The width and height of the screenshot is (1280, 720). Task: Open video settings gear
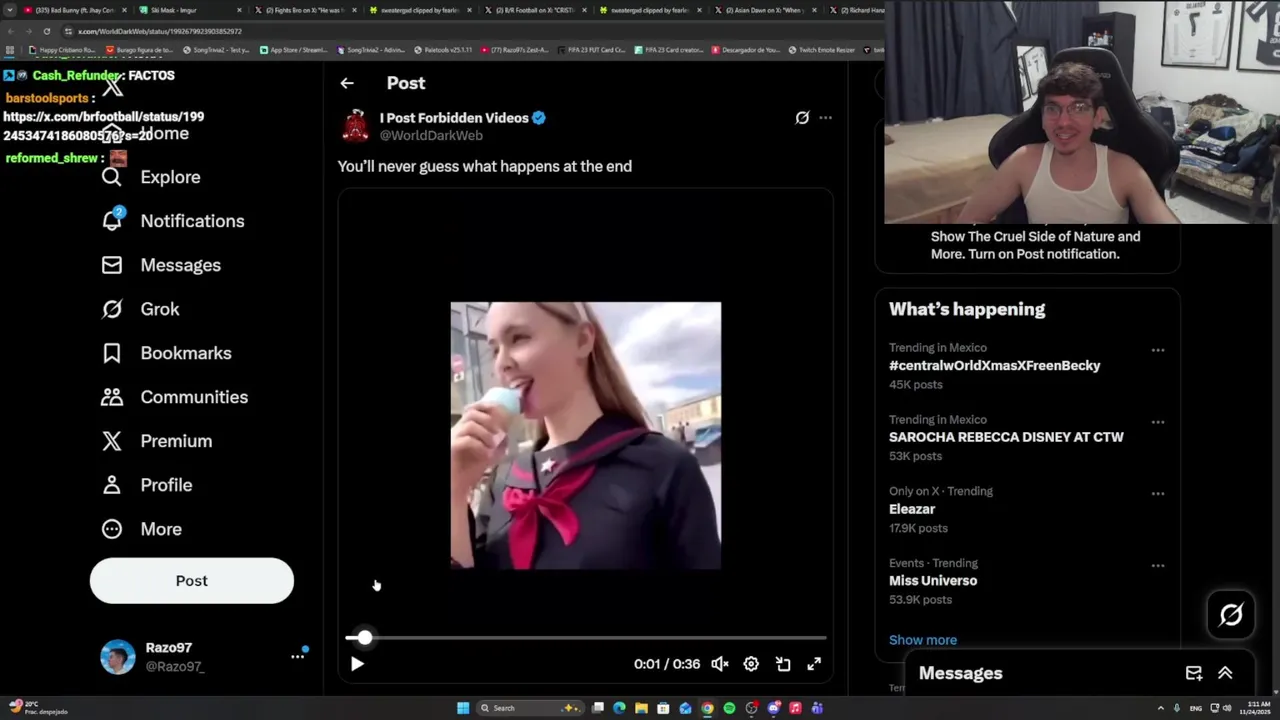(751, 664)
